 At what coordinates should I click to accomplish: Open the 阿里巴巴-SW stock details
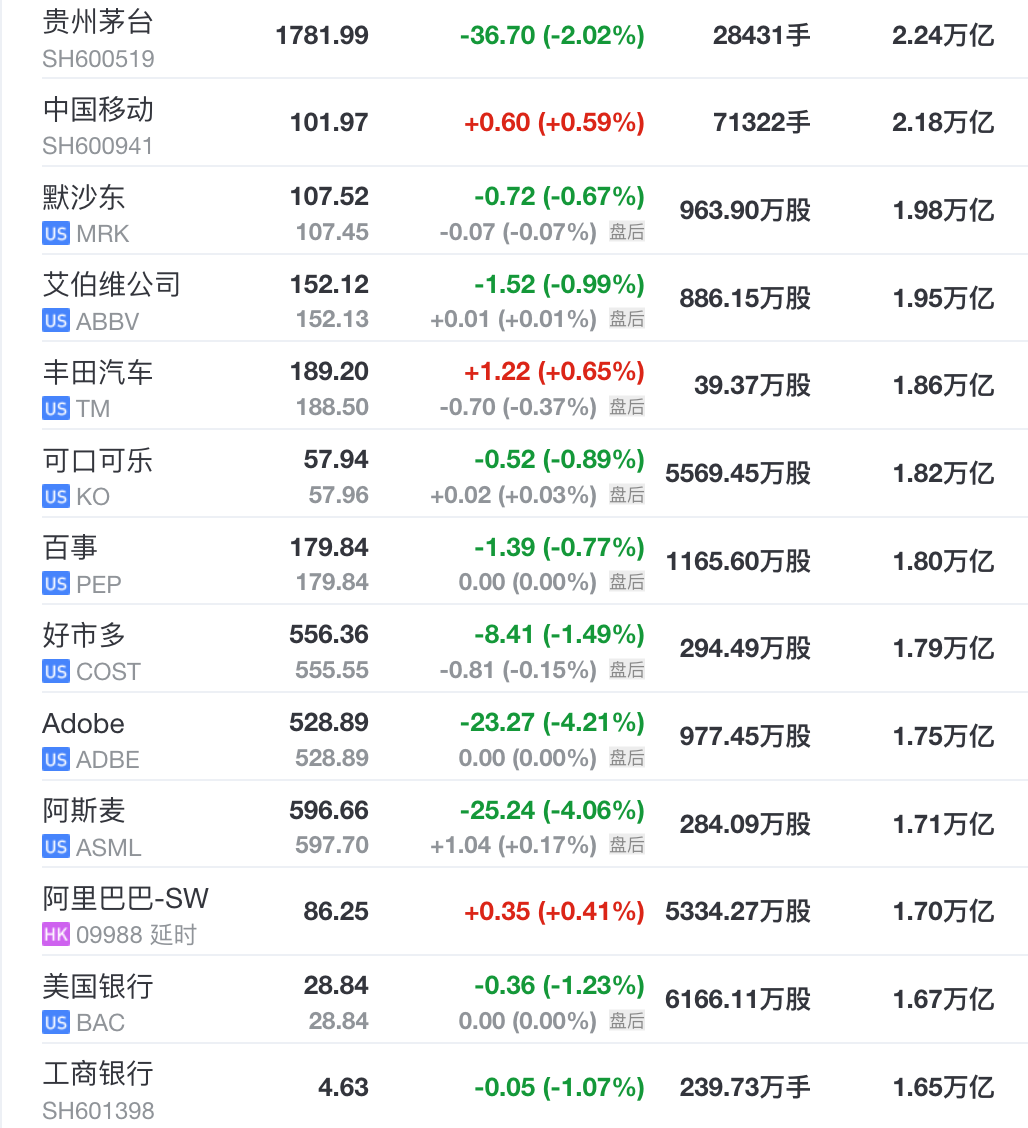(x=126, y=898)
